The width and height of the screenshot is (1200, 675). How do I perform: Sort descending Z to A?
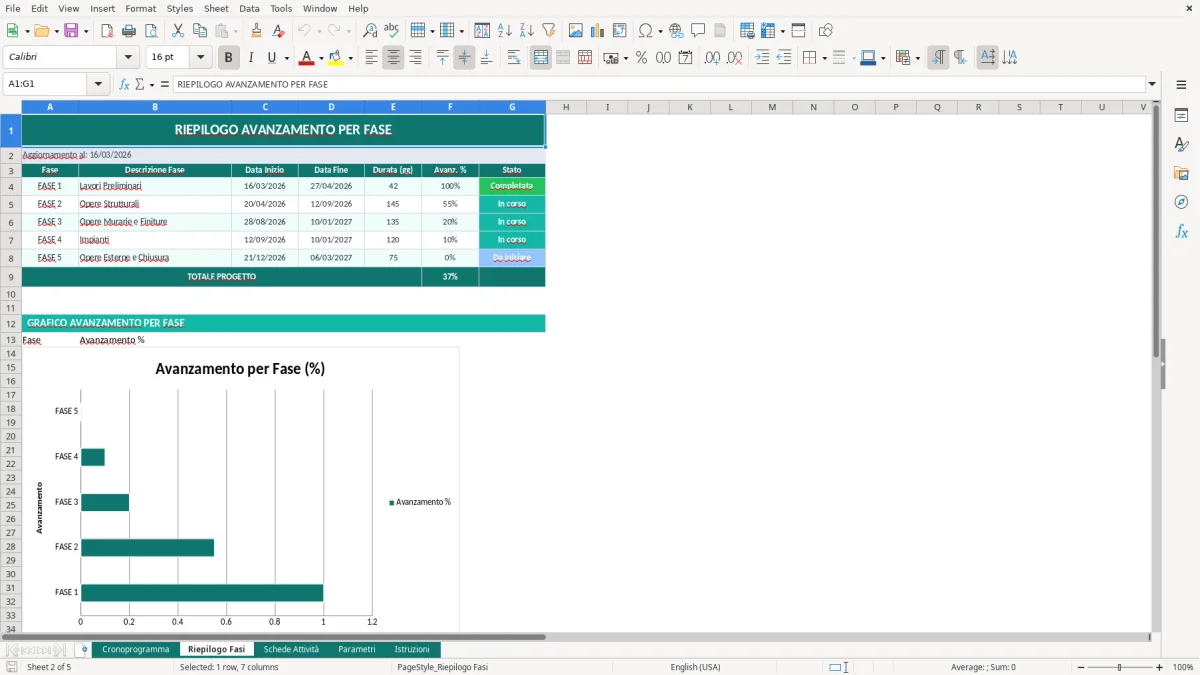pos(527,31)
